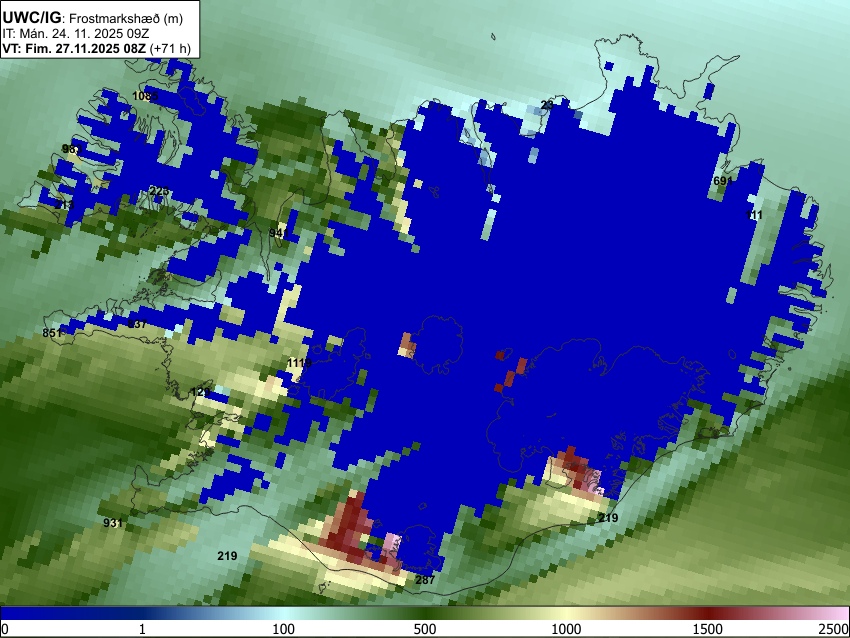The image size is (850, 638).
Task: Click the 2500 label on the scale
Action: coord(834,629)
